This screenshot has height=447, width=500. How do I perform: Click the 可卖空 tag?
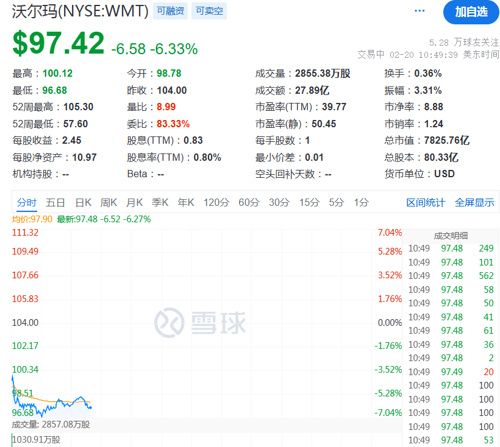point(209,11)
